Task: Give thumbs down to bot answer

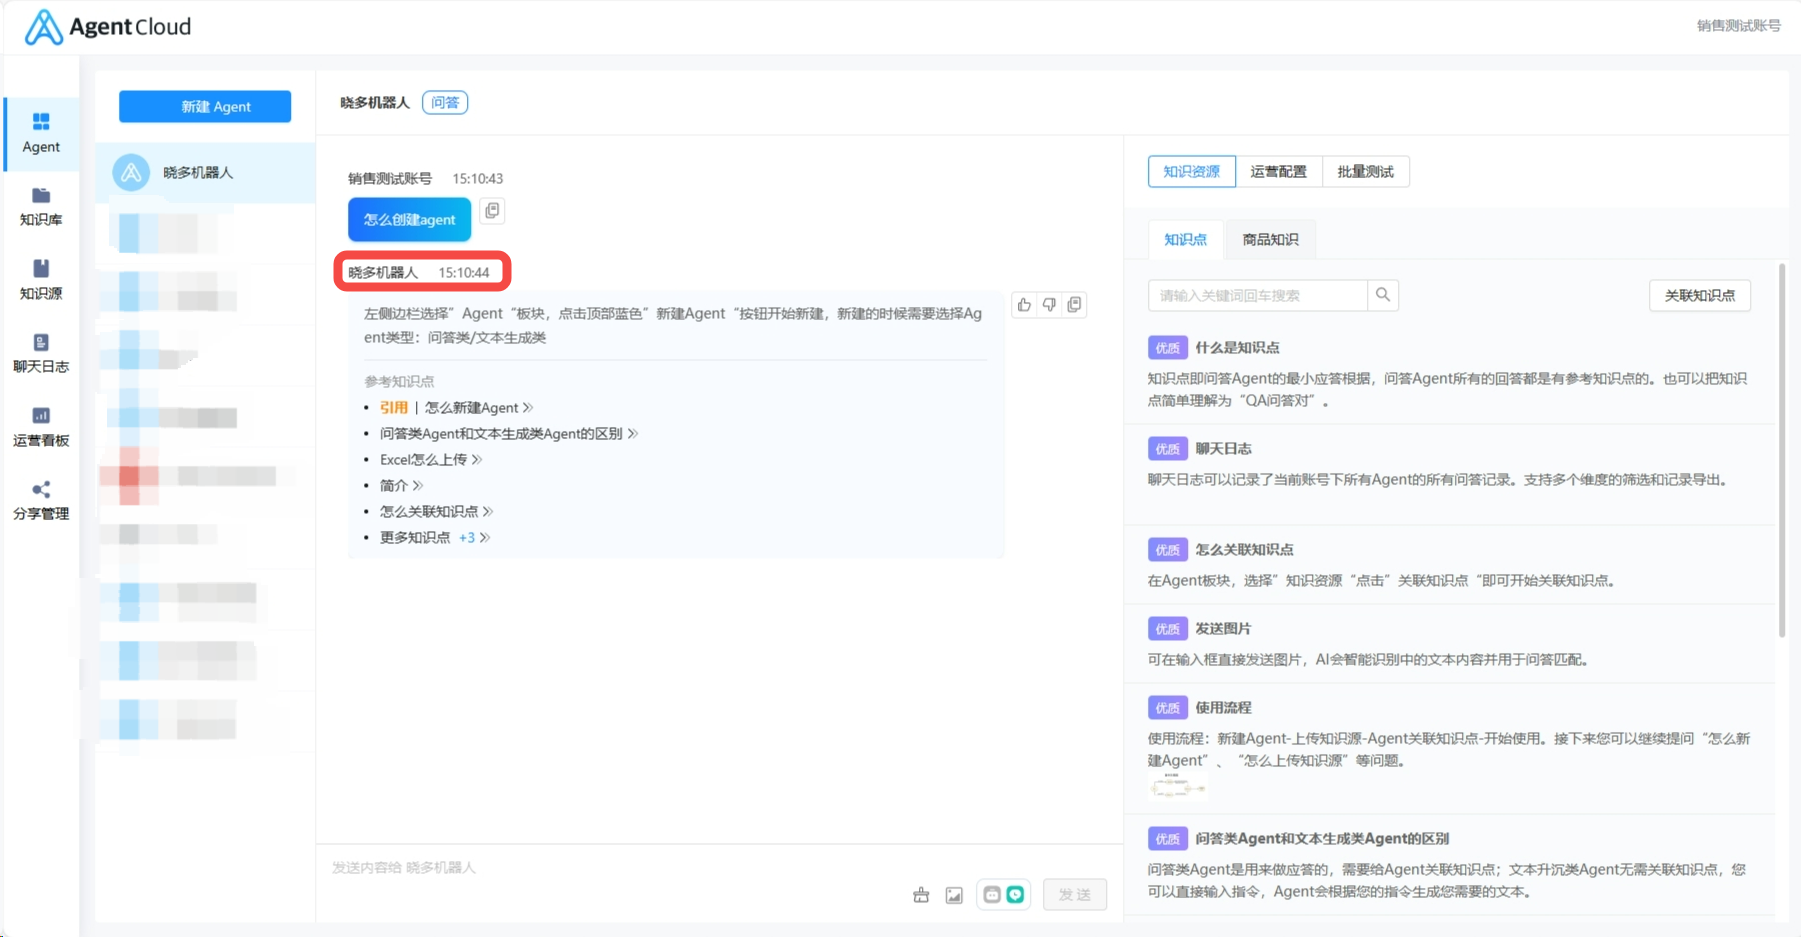Action: point(1049,305)
